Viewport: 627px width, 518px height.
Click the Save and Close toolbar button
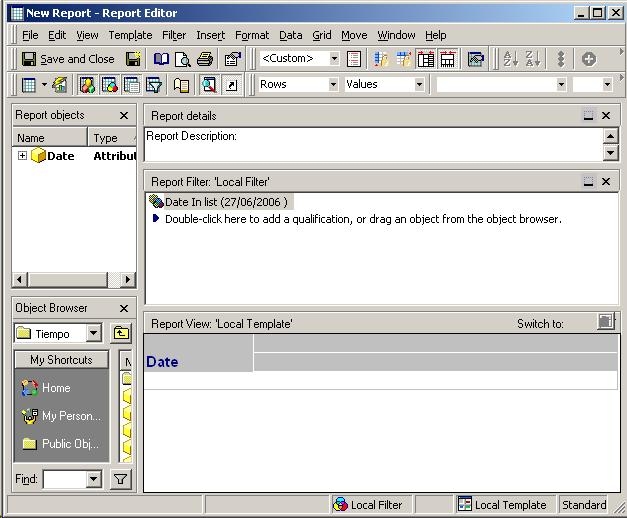coord(68,59)
